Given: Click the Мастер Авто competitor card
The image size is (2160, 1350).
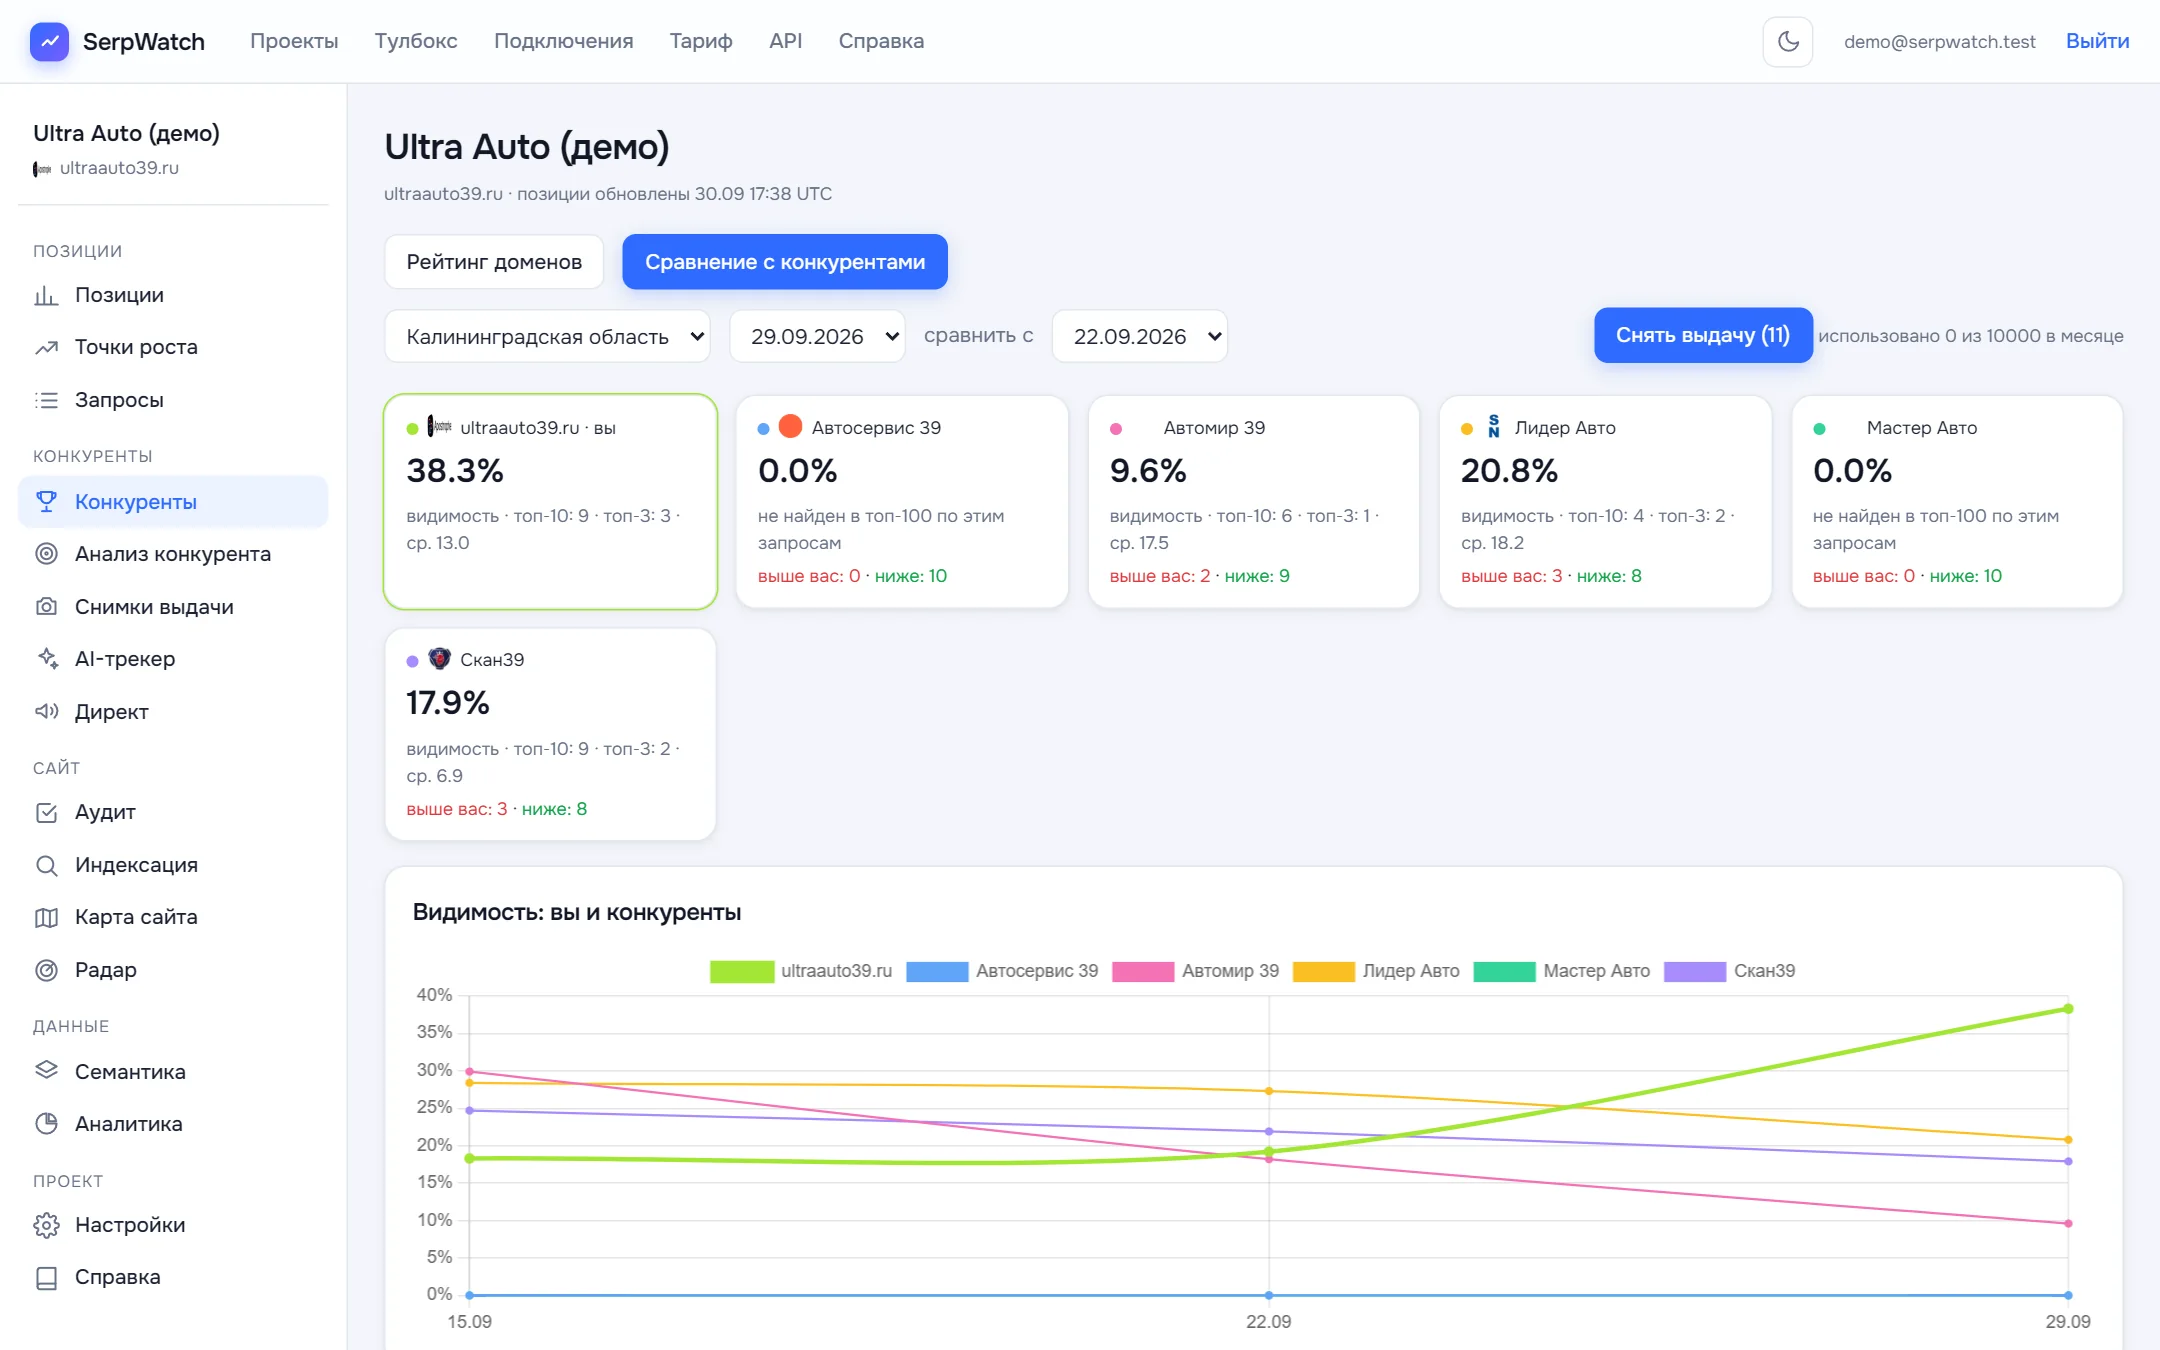Looking at the screenshot, I should click(x=1957, y=501).
